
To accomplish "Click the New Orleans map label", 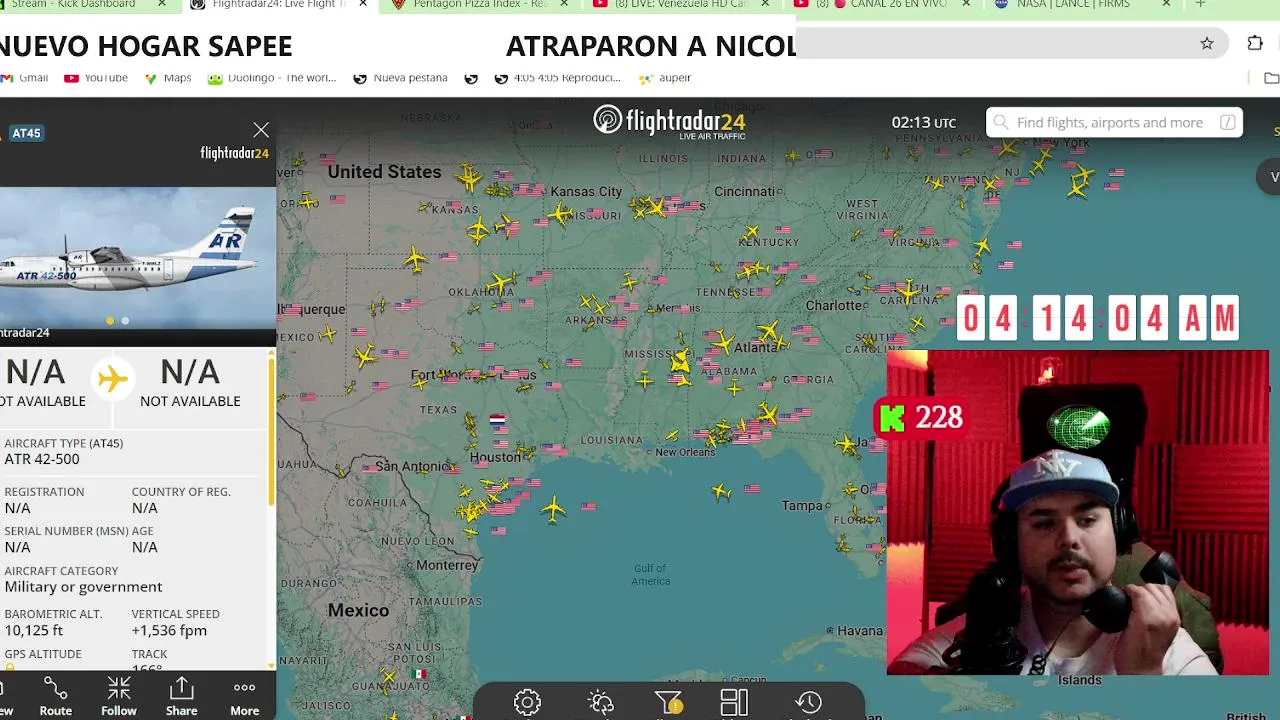I will (x=685, y=452).
